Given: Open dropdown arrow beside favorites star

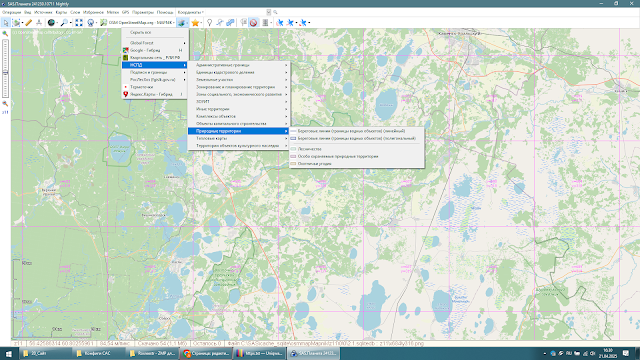Looking at the screenshot, I should click(x=202, y=23).
